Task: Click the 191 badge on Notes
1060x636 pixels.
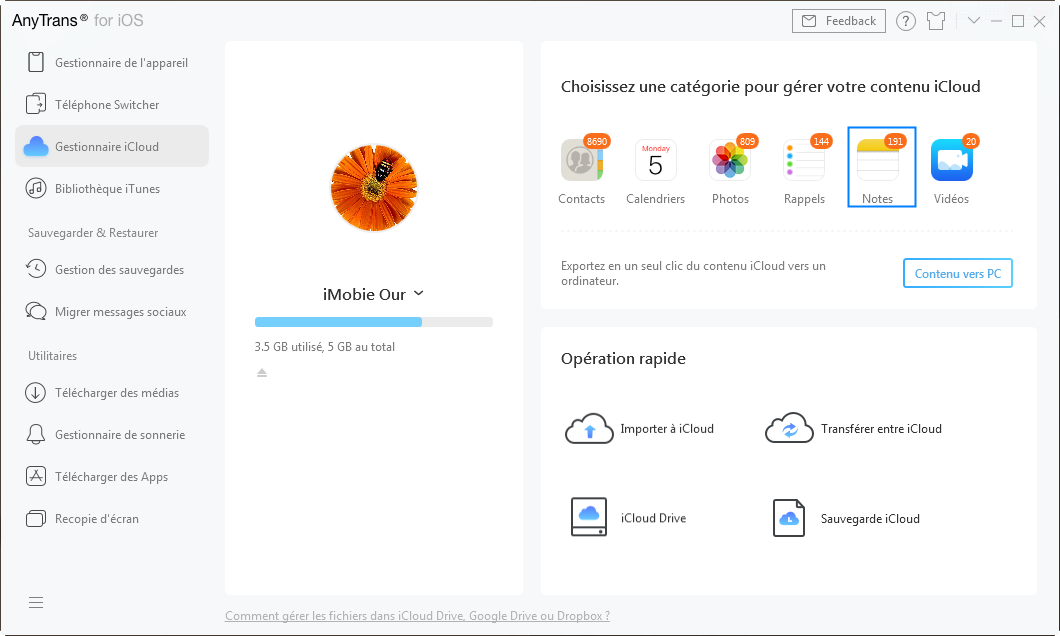Action: point(895,141)
